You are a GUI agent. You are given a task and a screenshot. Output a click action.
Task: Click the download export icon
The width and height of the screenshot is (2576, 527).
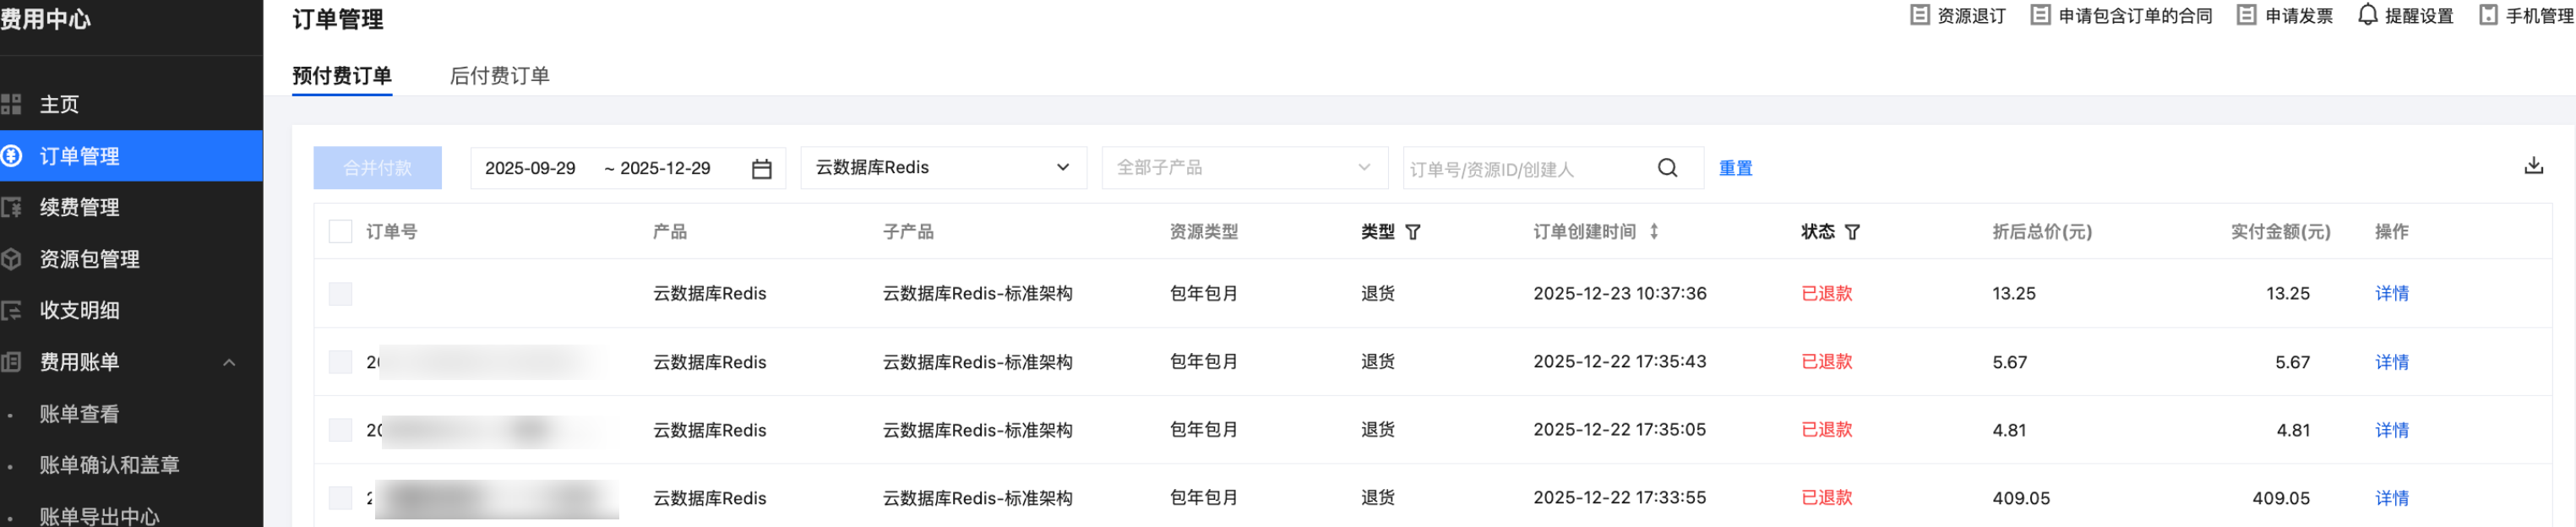click(2533, 166)
